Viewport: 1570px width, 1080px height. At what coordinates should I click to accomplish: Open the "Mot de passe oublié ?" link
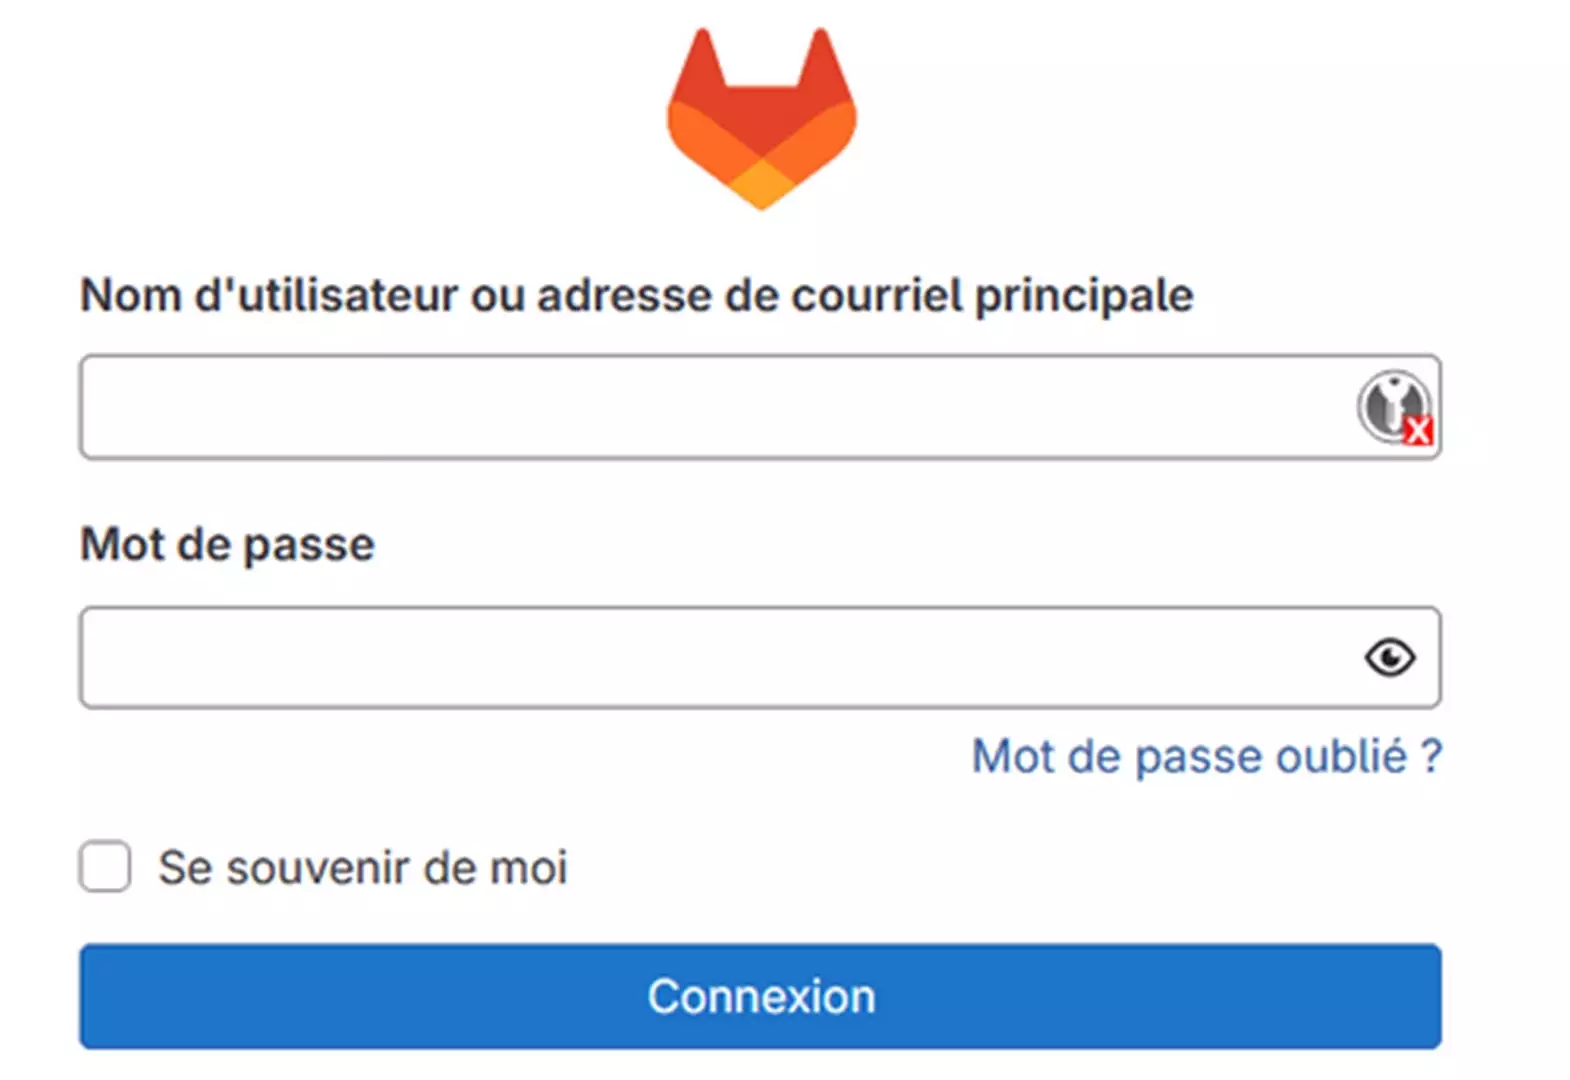tap(1206, 756)
